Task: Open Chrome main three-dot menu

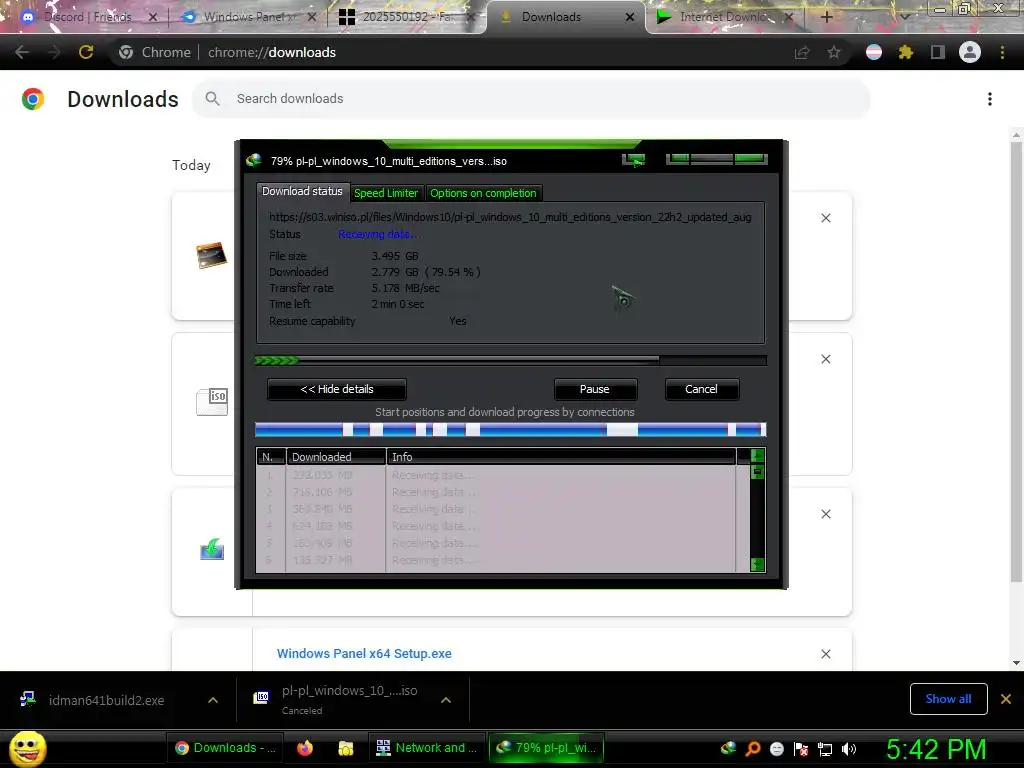Action: [1002, 52]
